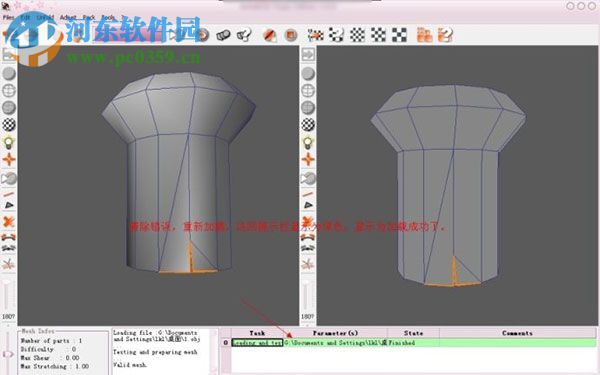This screenshot has height=375, width=600.
Task: Select the edge line tool in right viewport toolbar
Action: coord(308,194)
